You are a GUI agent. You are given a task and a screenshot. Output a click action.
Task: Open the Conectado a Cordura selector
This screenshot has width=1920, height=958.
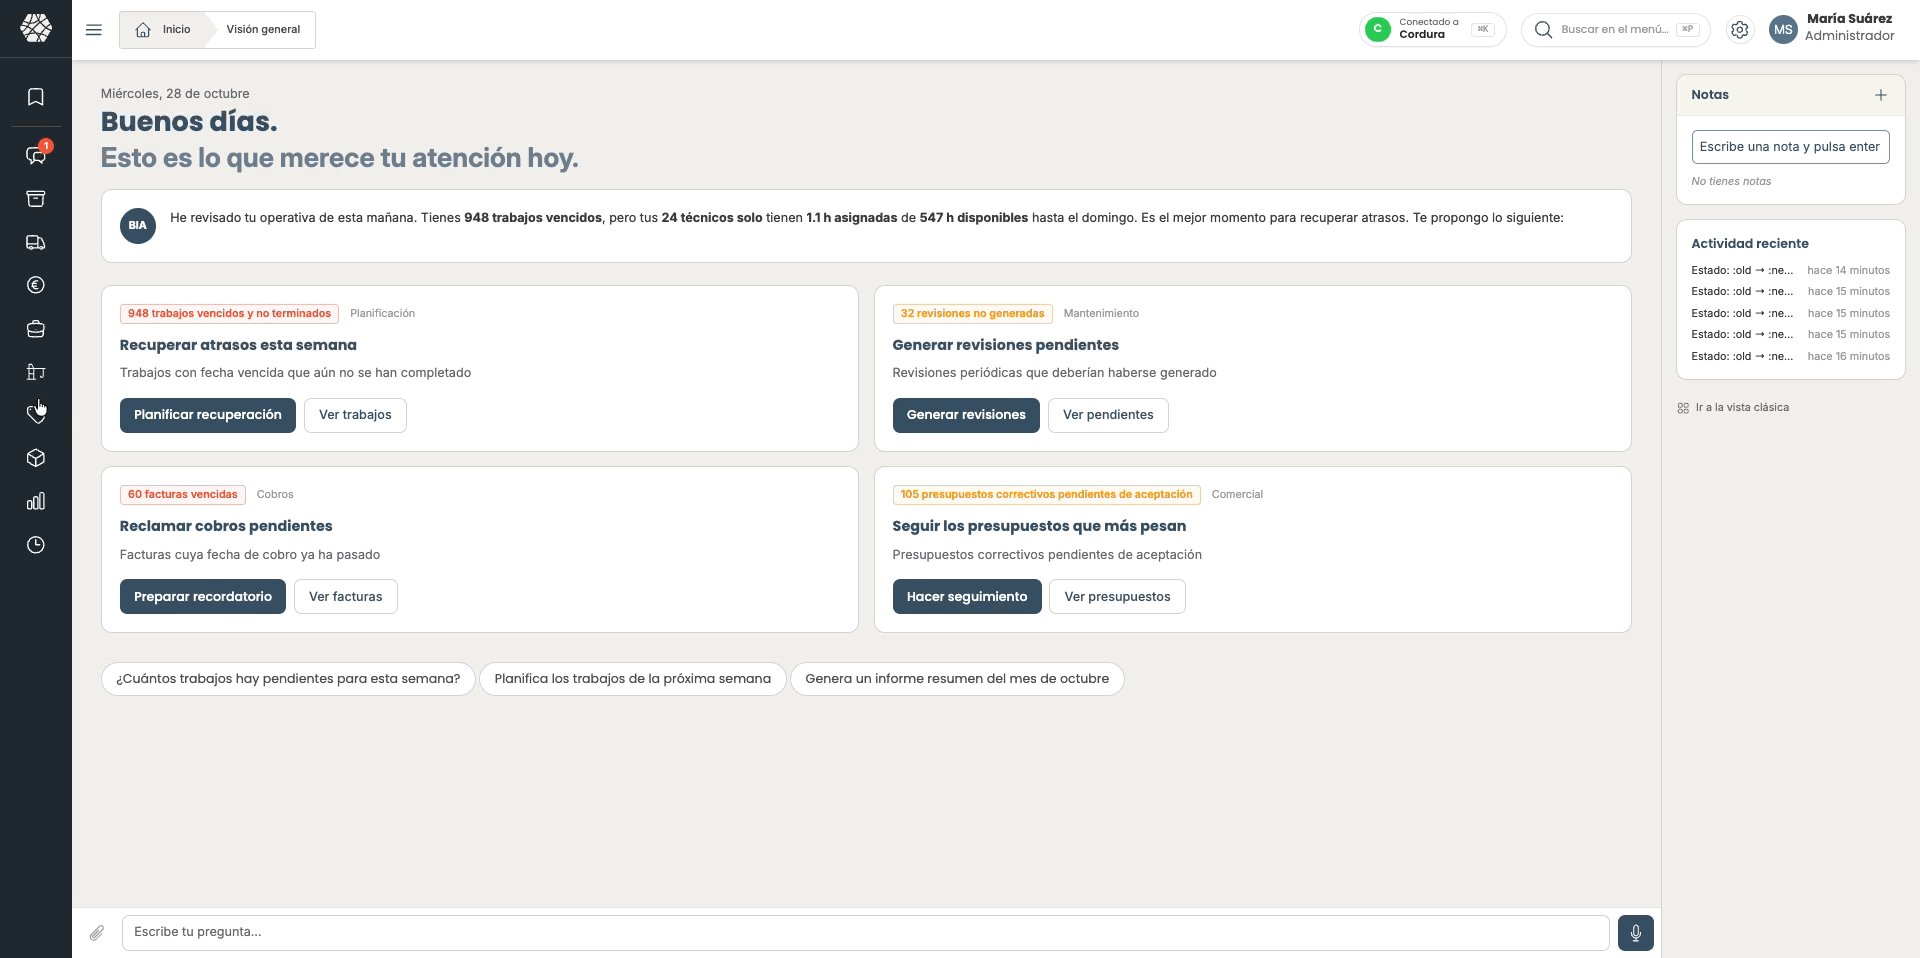coord(1432,29)
